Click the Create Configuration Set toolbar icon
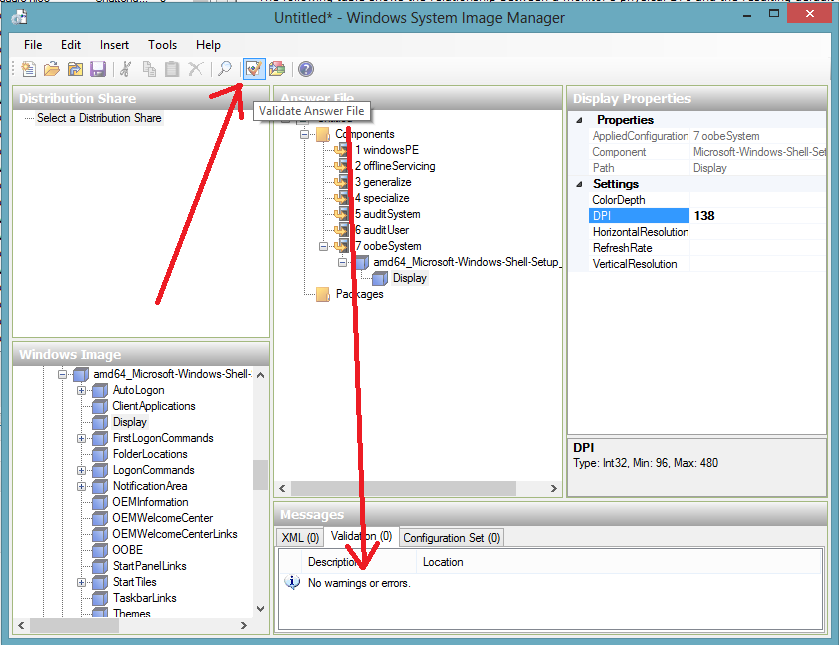The image size is (839, 645). coord(277,69)
